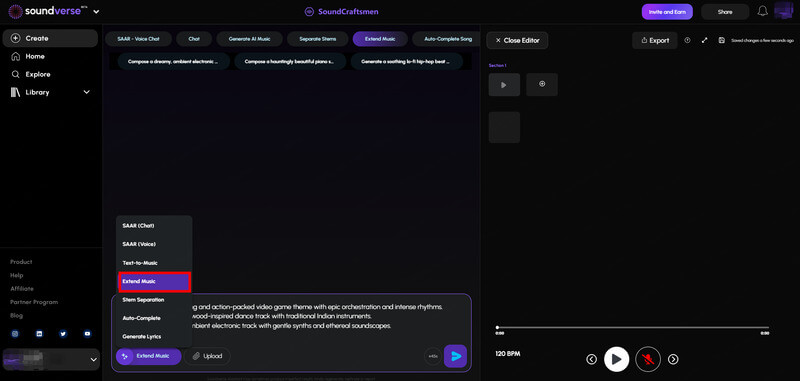The height and width of the screenshot is (381, 800).
Task: Open Explore in the sidebar
Action: coord(38,74)
